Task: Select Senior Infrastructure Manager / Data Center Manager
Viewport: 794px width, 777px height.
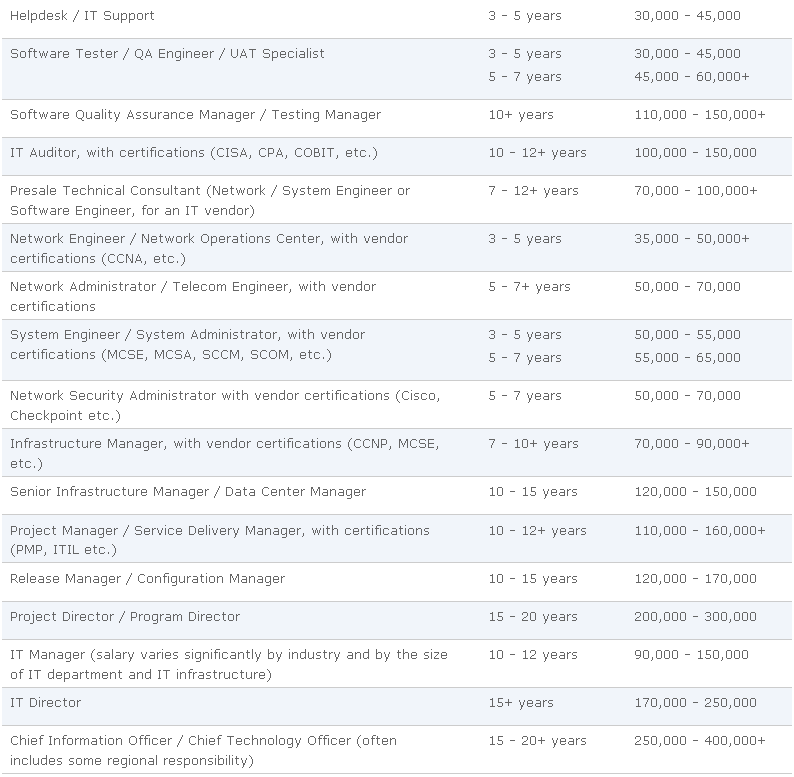Action: tap(188, 492)
